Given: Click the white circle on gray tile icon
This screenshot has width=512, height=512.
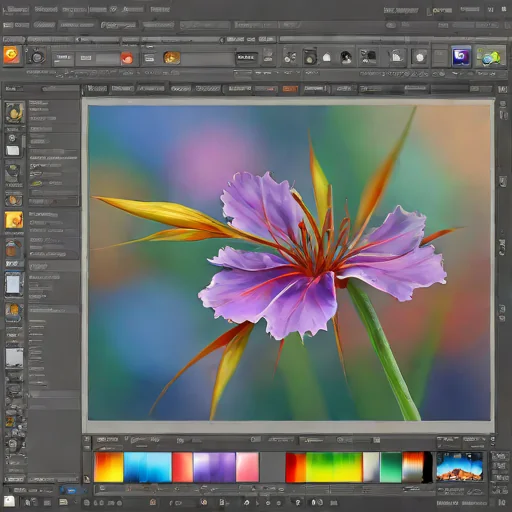Looking at the screenshot, I should (x=420, y=57).
